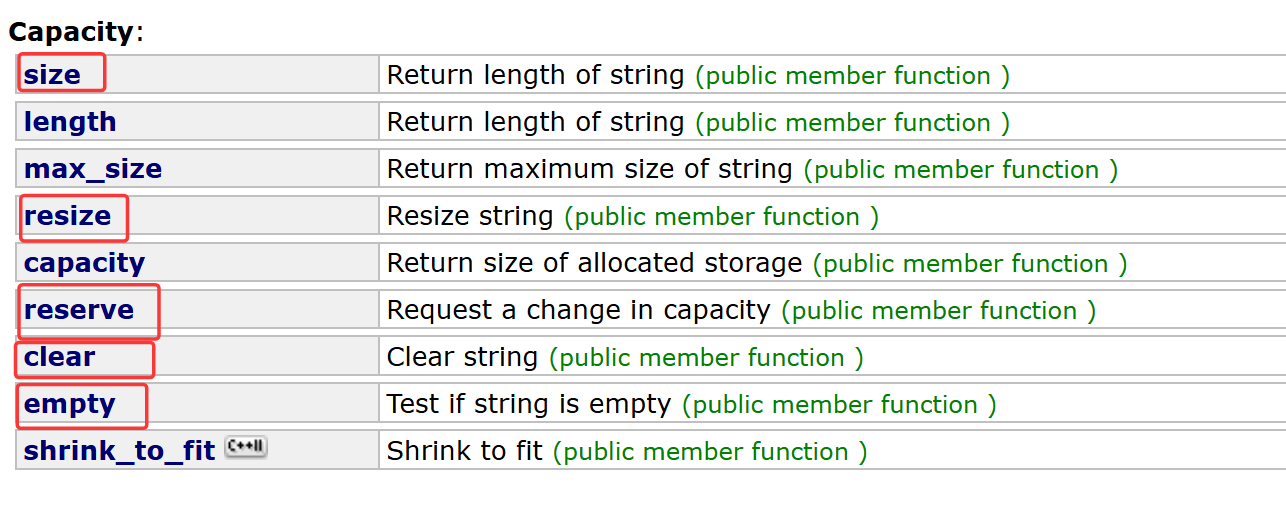Click the 'Request a change in capacity' text
This screenshot has height=511, width=1286.
pos(579,310)
